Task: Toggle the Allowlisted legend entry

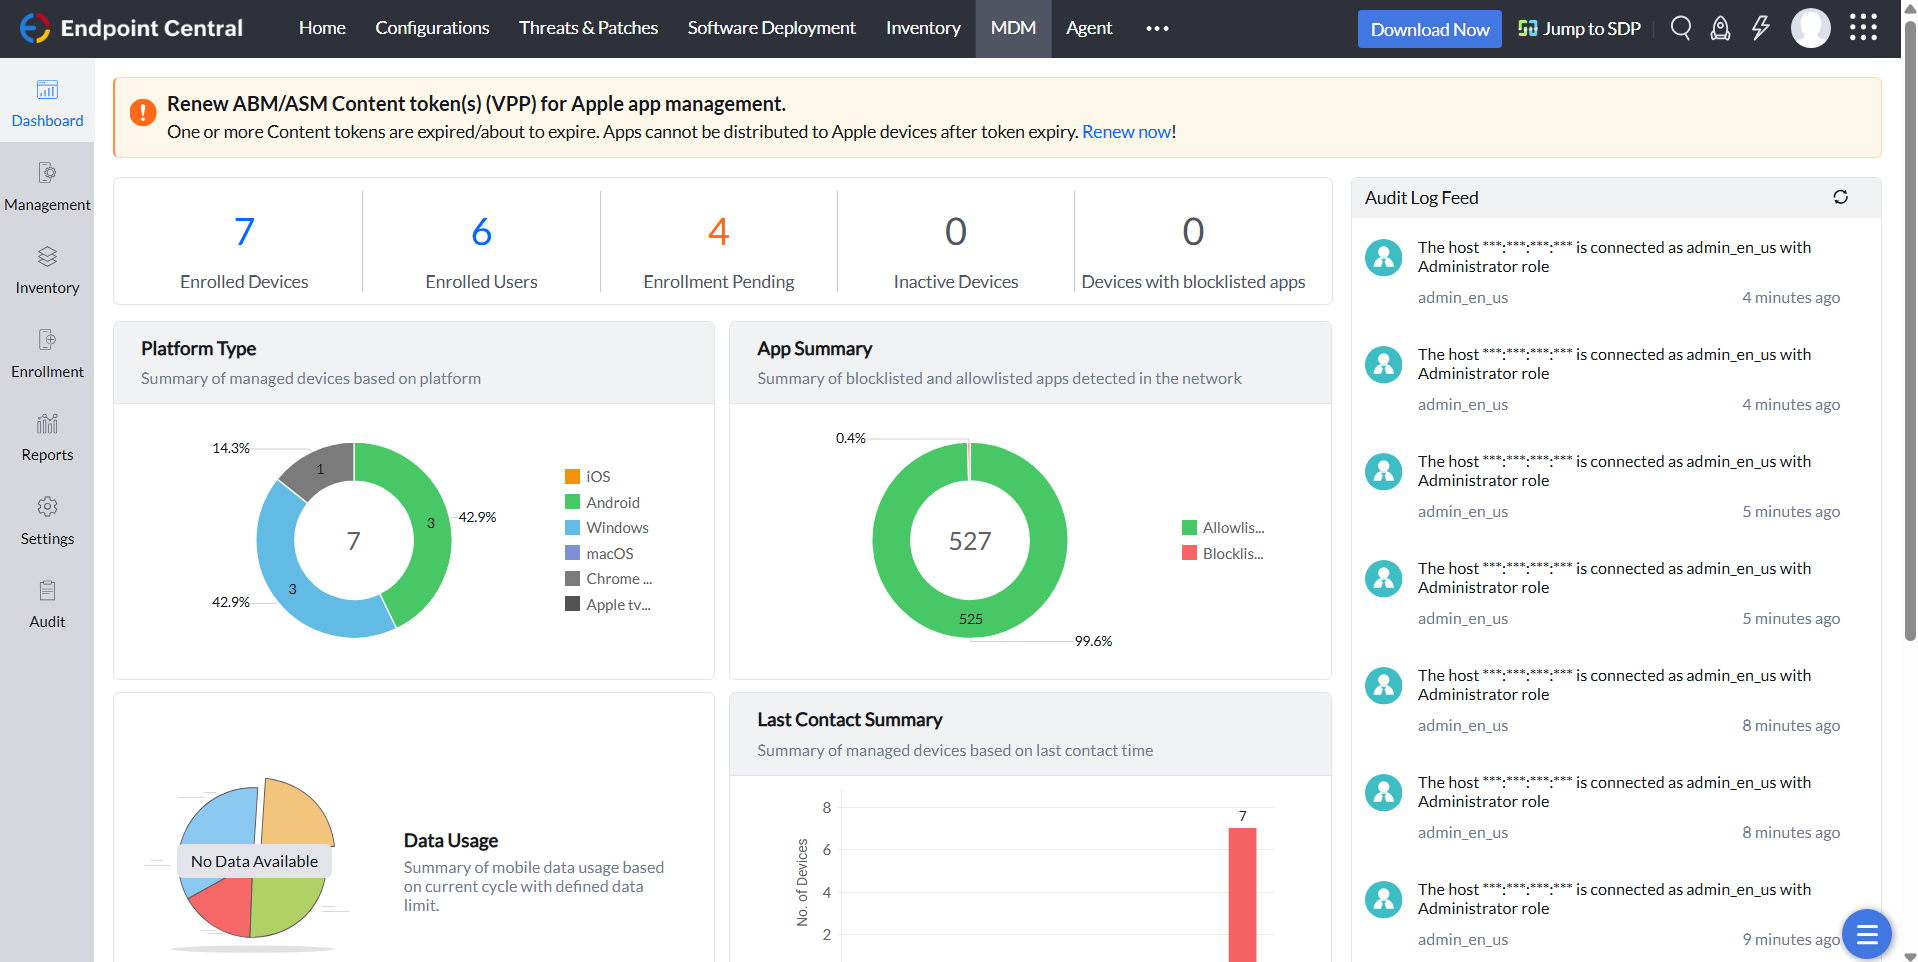Action: coord(1223,527)
